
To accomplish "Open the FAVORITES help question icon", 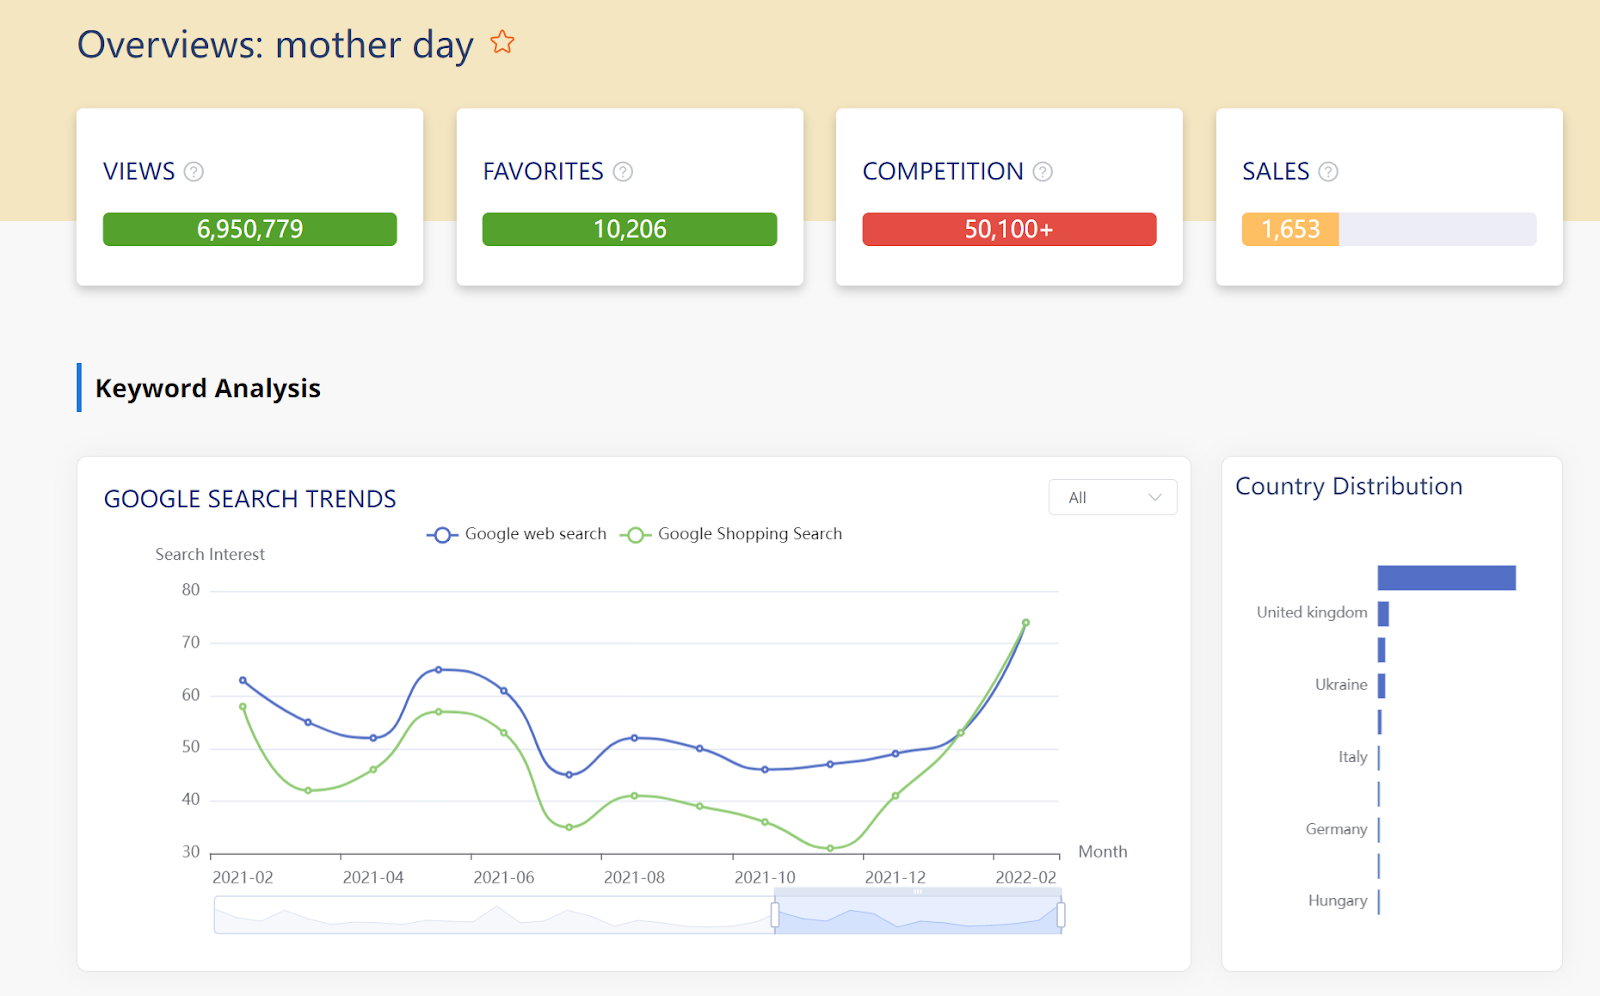I will coord(623,172).
